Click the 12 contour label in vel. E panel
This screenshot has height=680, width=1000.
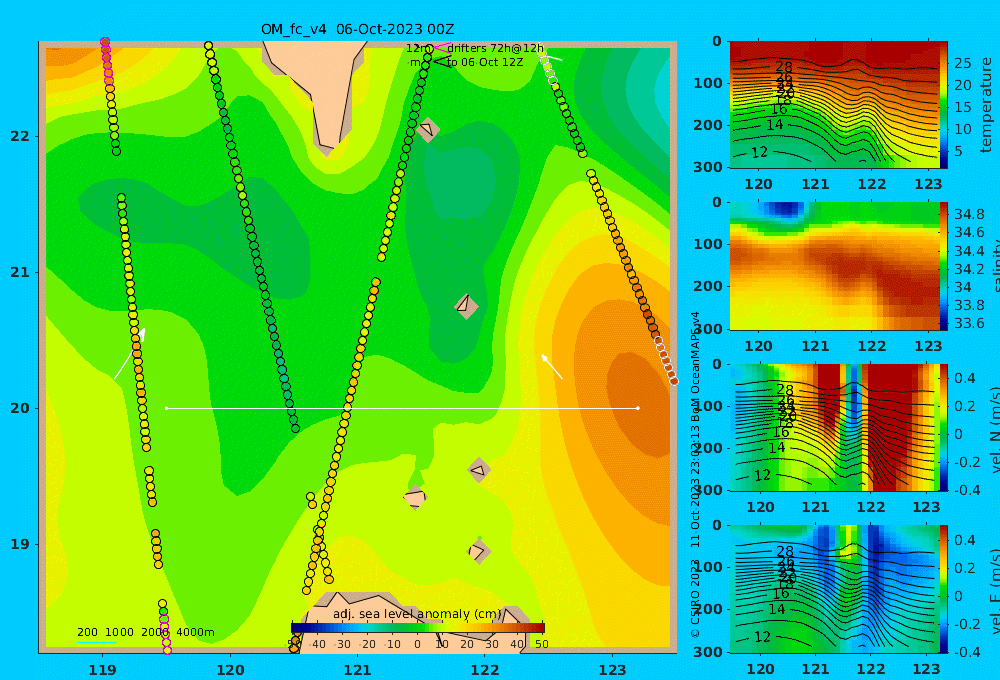[x=762, y=637]
